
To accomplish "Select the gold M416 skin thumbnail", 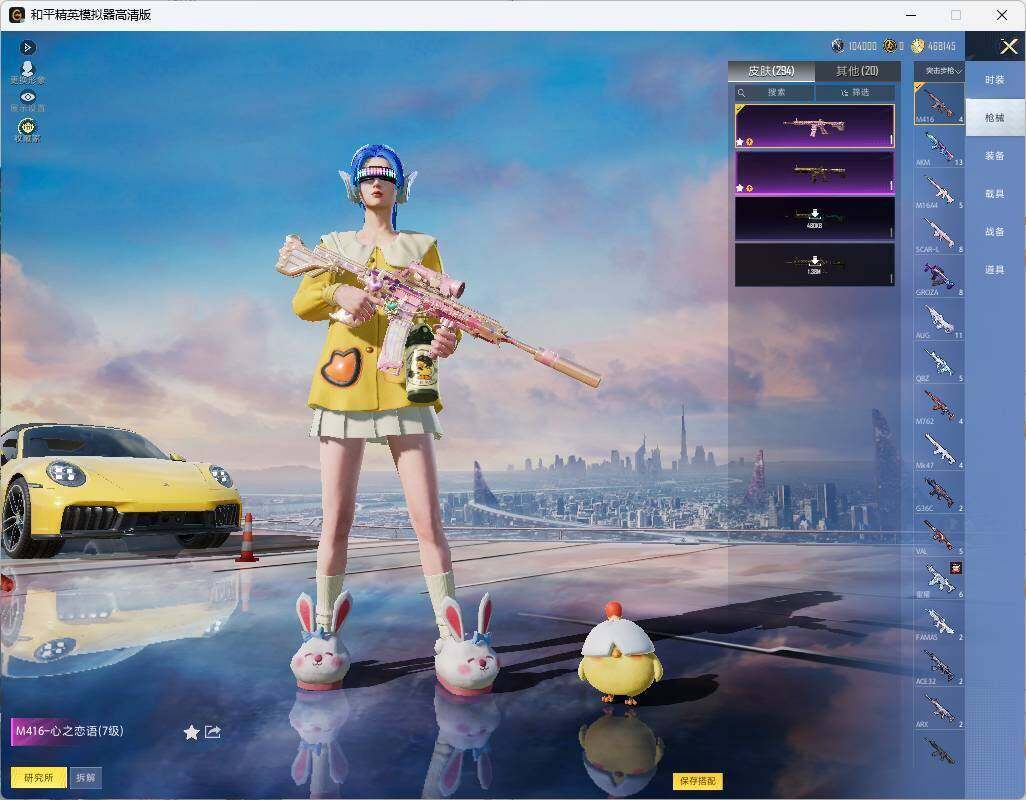I will pos(815,173).
